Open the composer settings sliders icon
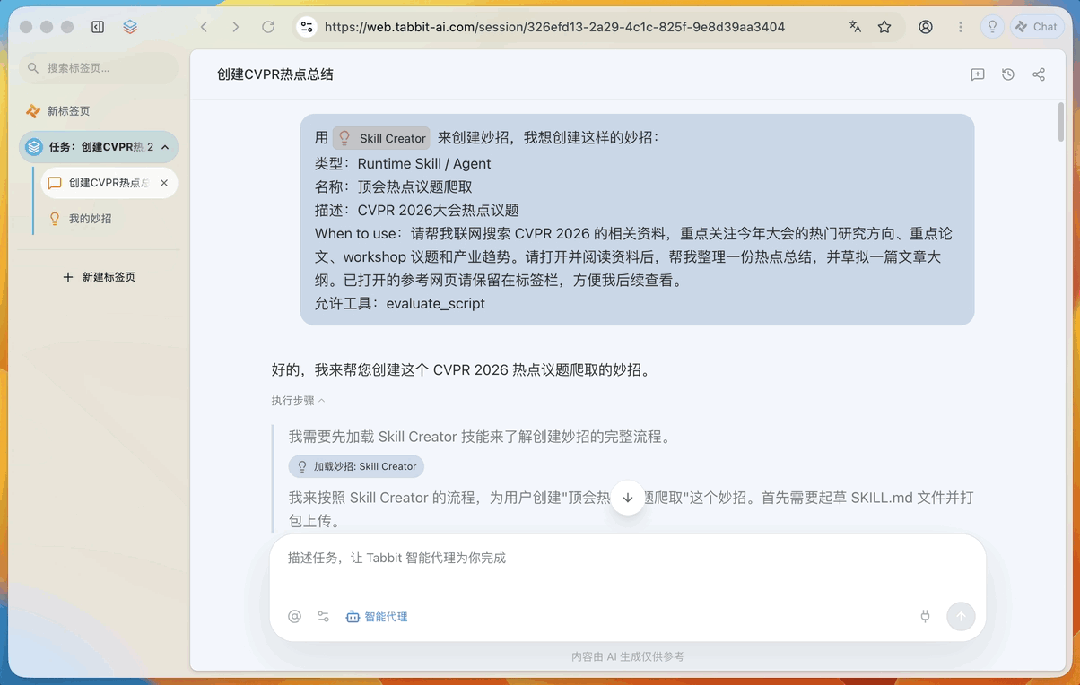The image size is (1080, 685). point(323,616)
